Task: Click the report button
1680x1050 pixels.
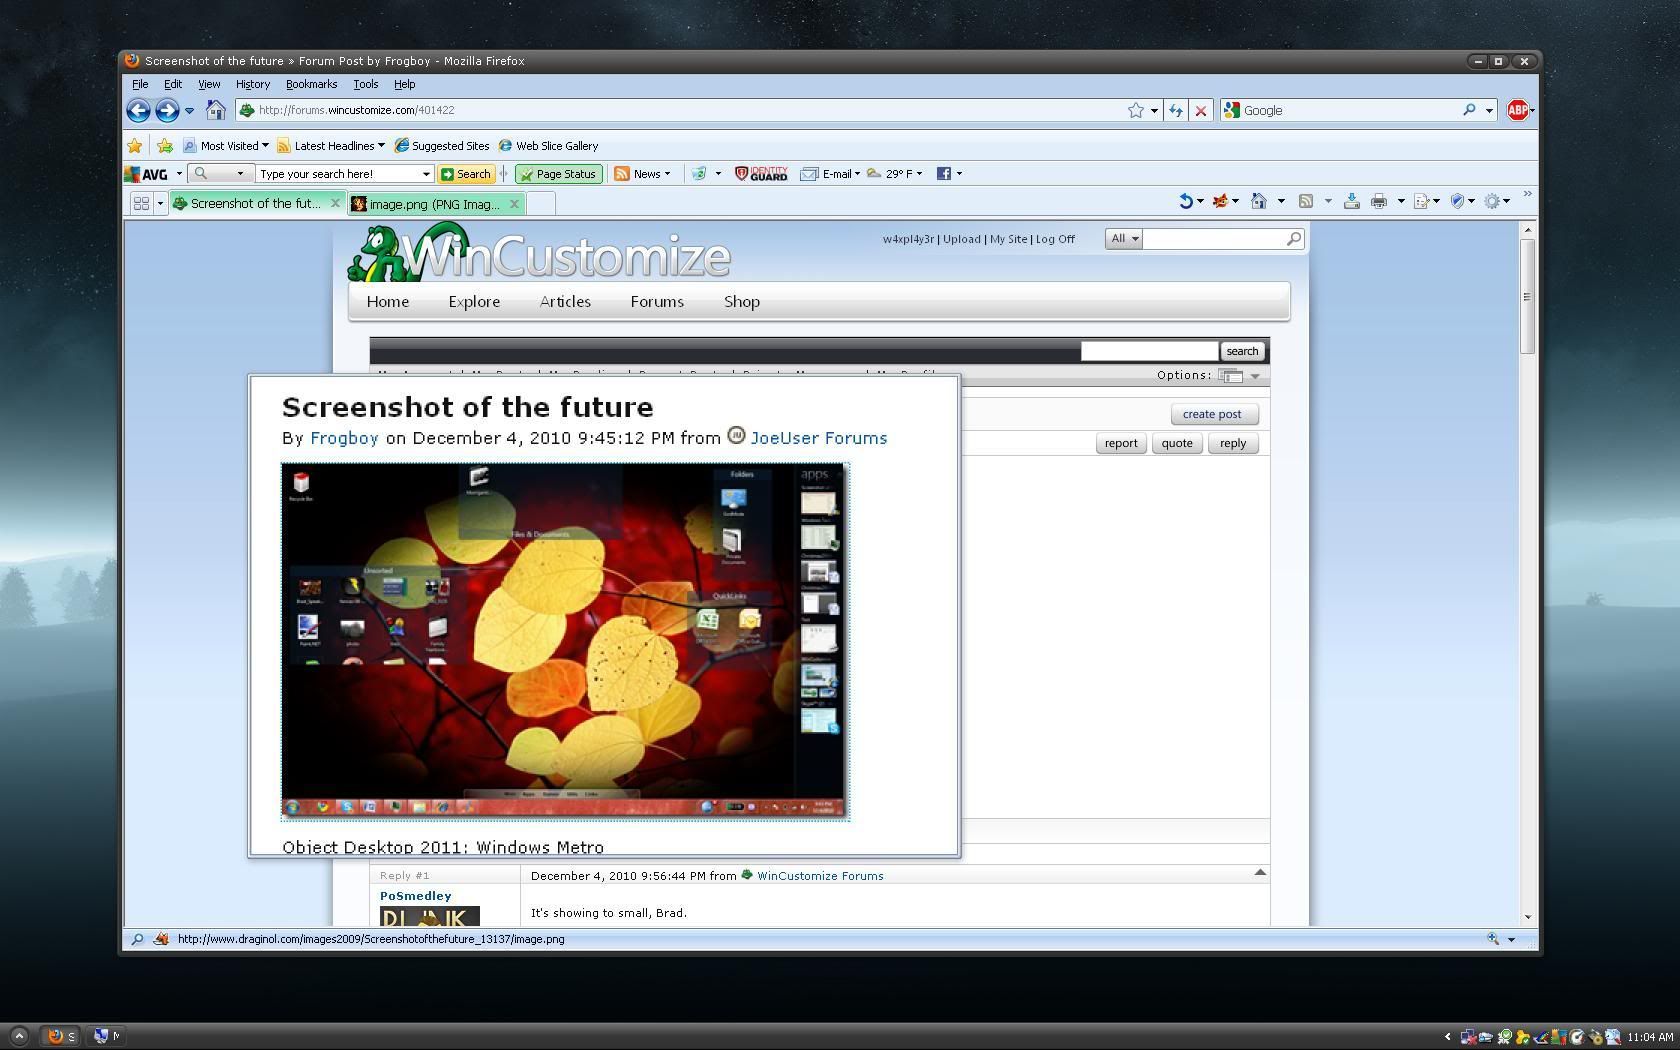Action: click(x=1121, y=443)
